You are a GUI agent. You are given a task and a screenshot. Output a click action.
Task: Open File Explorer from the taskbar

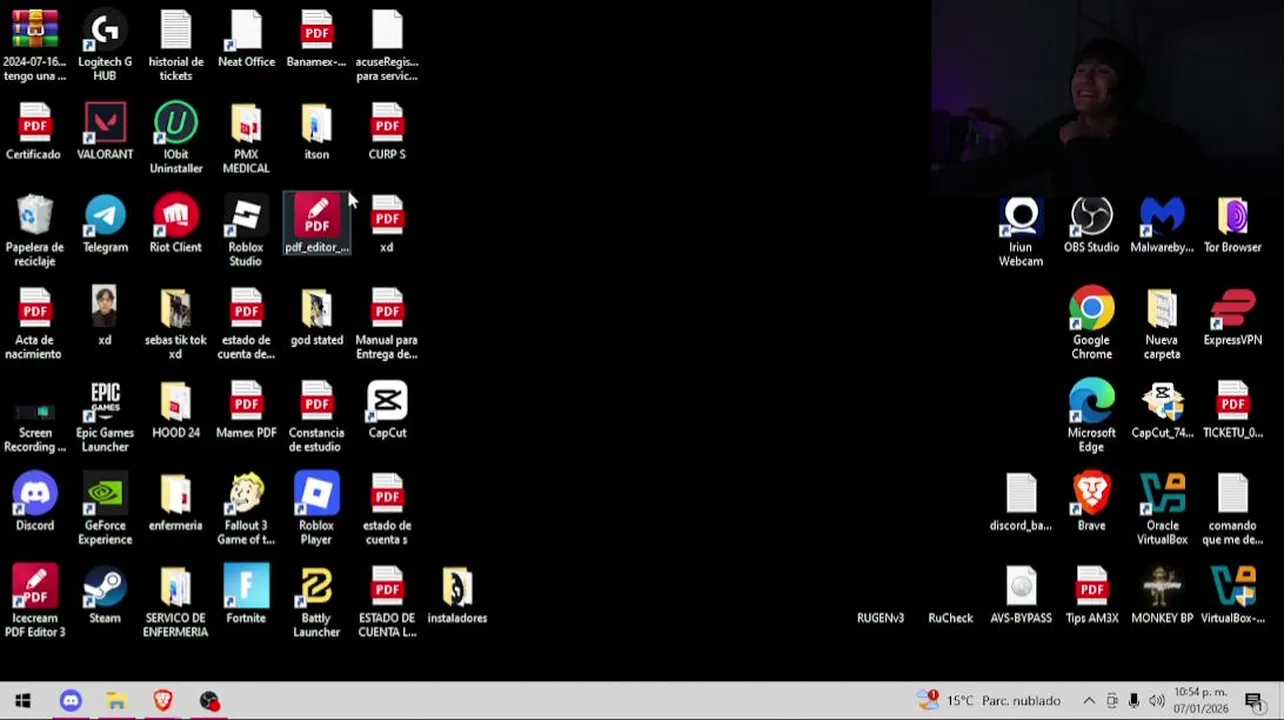(x=116, y=701)
